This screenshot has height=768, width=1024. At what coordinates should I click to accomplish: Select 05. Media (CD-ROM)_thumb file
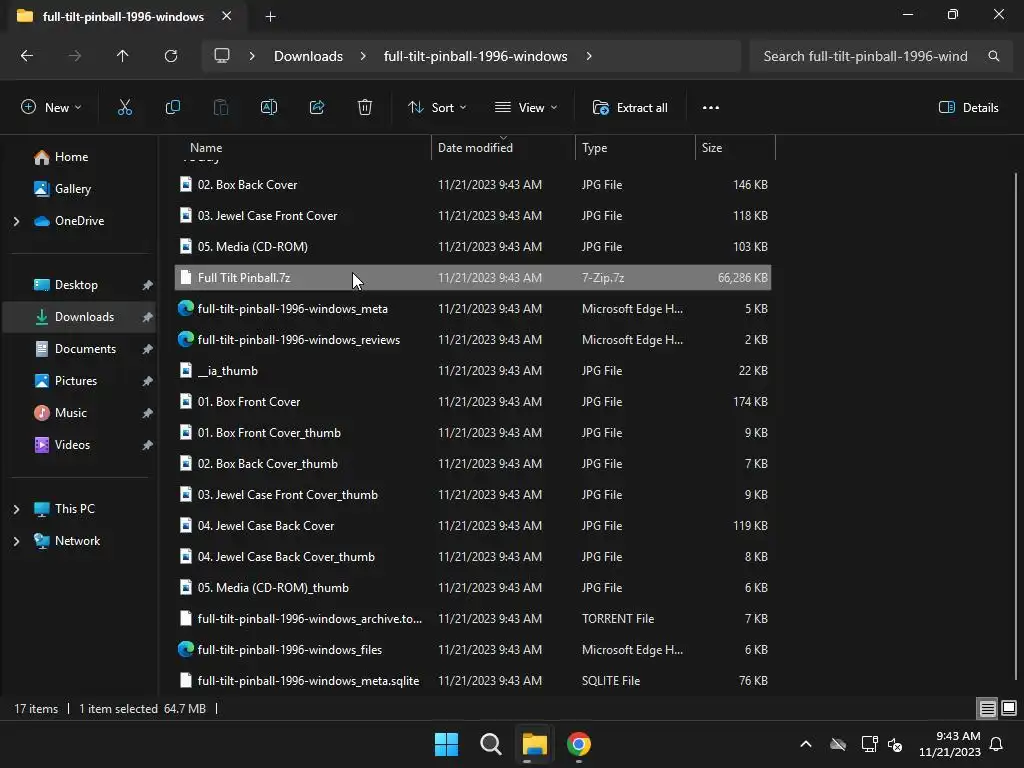tap(473, 588)
